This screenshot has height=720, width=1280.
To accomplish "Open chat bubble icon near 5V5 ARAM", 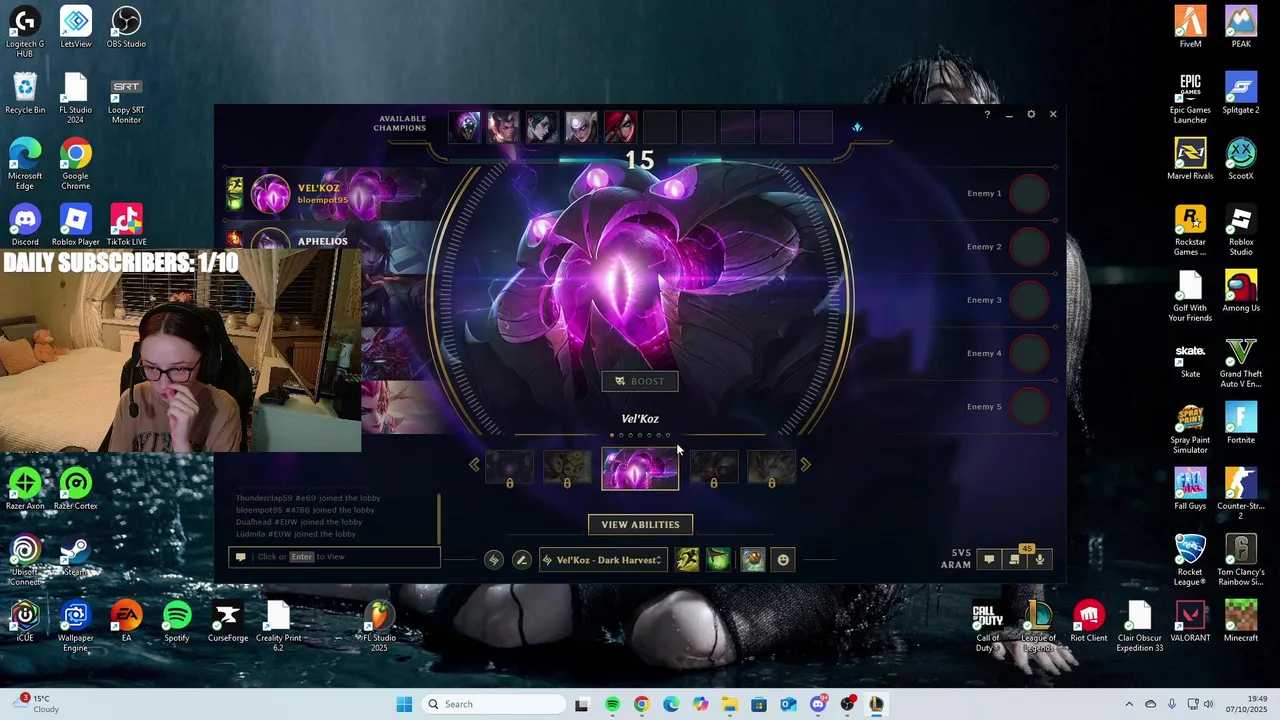I will 989,560.
